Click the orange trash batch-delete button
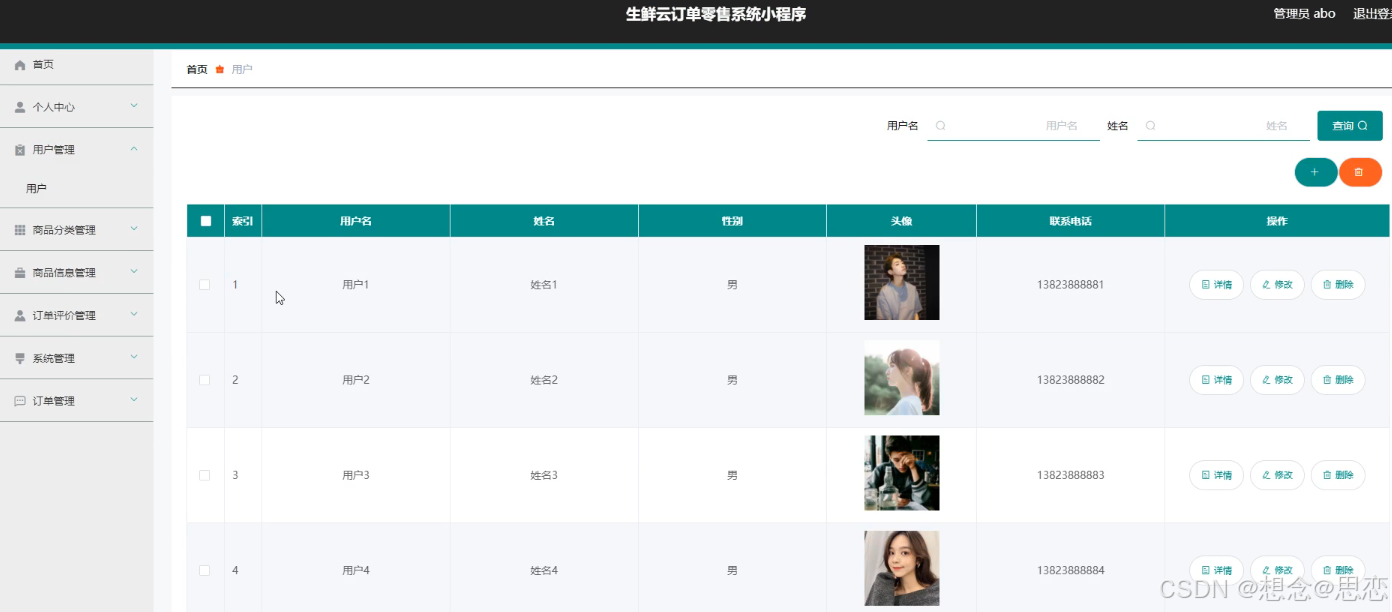The width and height of the screenshot is (1392, 612). pos(1360,172)
